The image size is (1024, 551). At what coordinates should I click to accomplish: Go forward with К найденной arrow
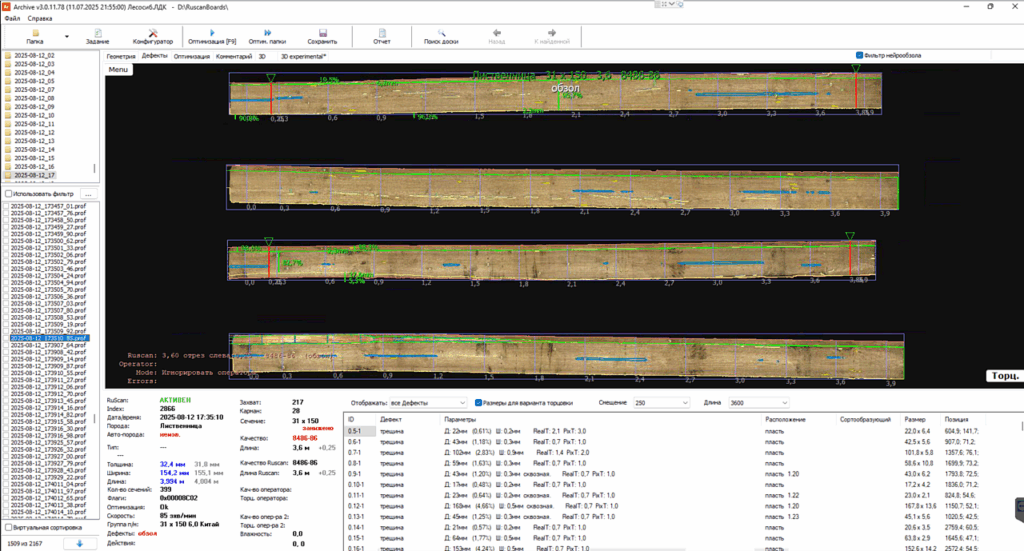[552, 37]
